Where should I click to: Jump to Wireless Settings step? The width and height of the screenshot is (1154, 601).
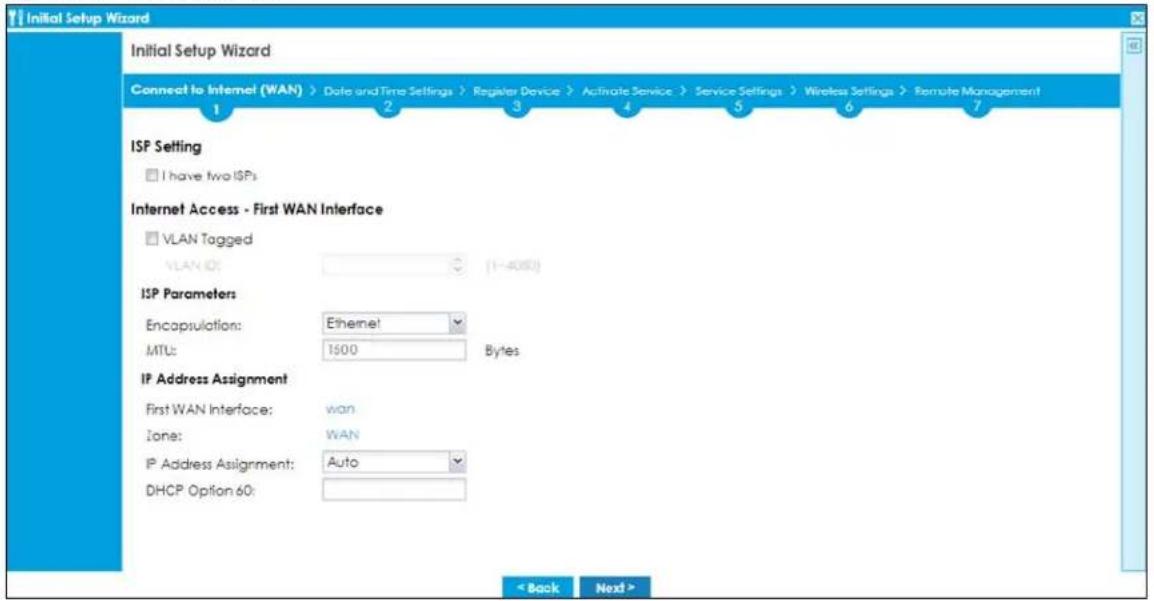pyautogui.click(x=849, y=91)
